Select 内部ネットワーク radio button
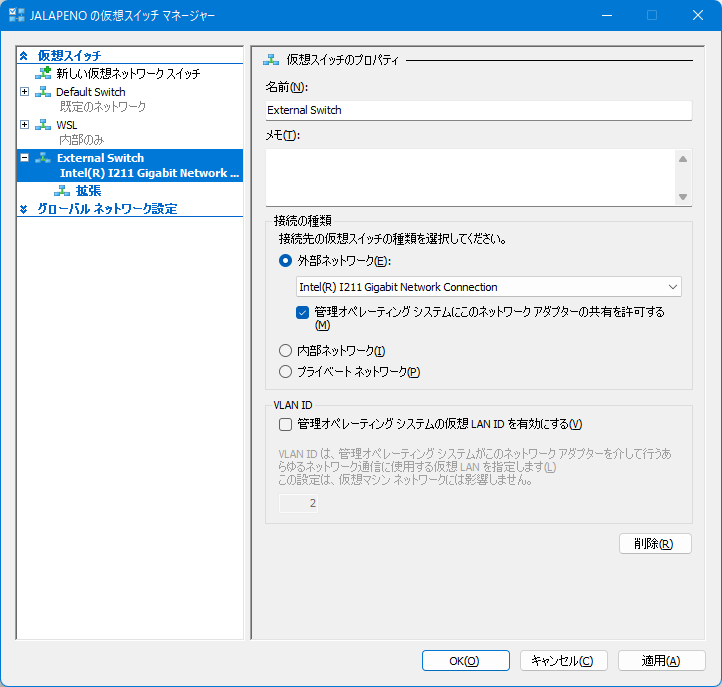 pyautogui.click(x=285, y=350)
